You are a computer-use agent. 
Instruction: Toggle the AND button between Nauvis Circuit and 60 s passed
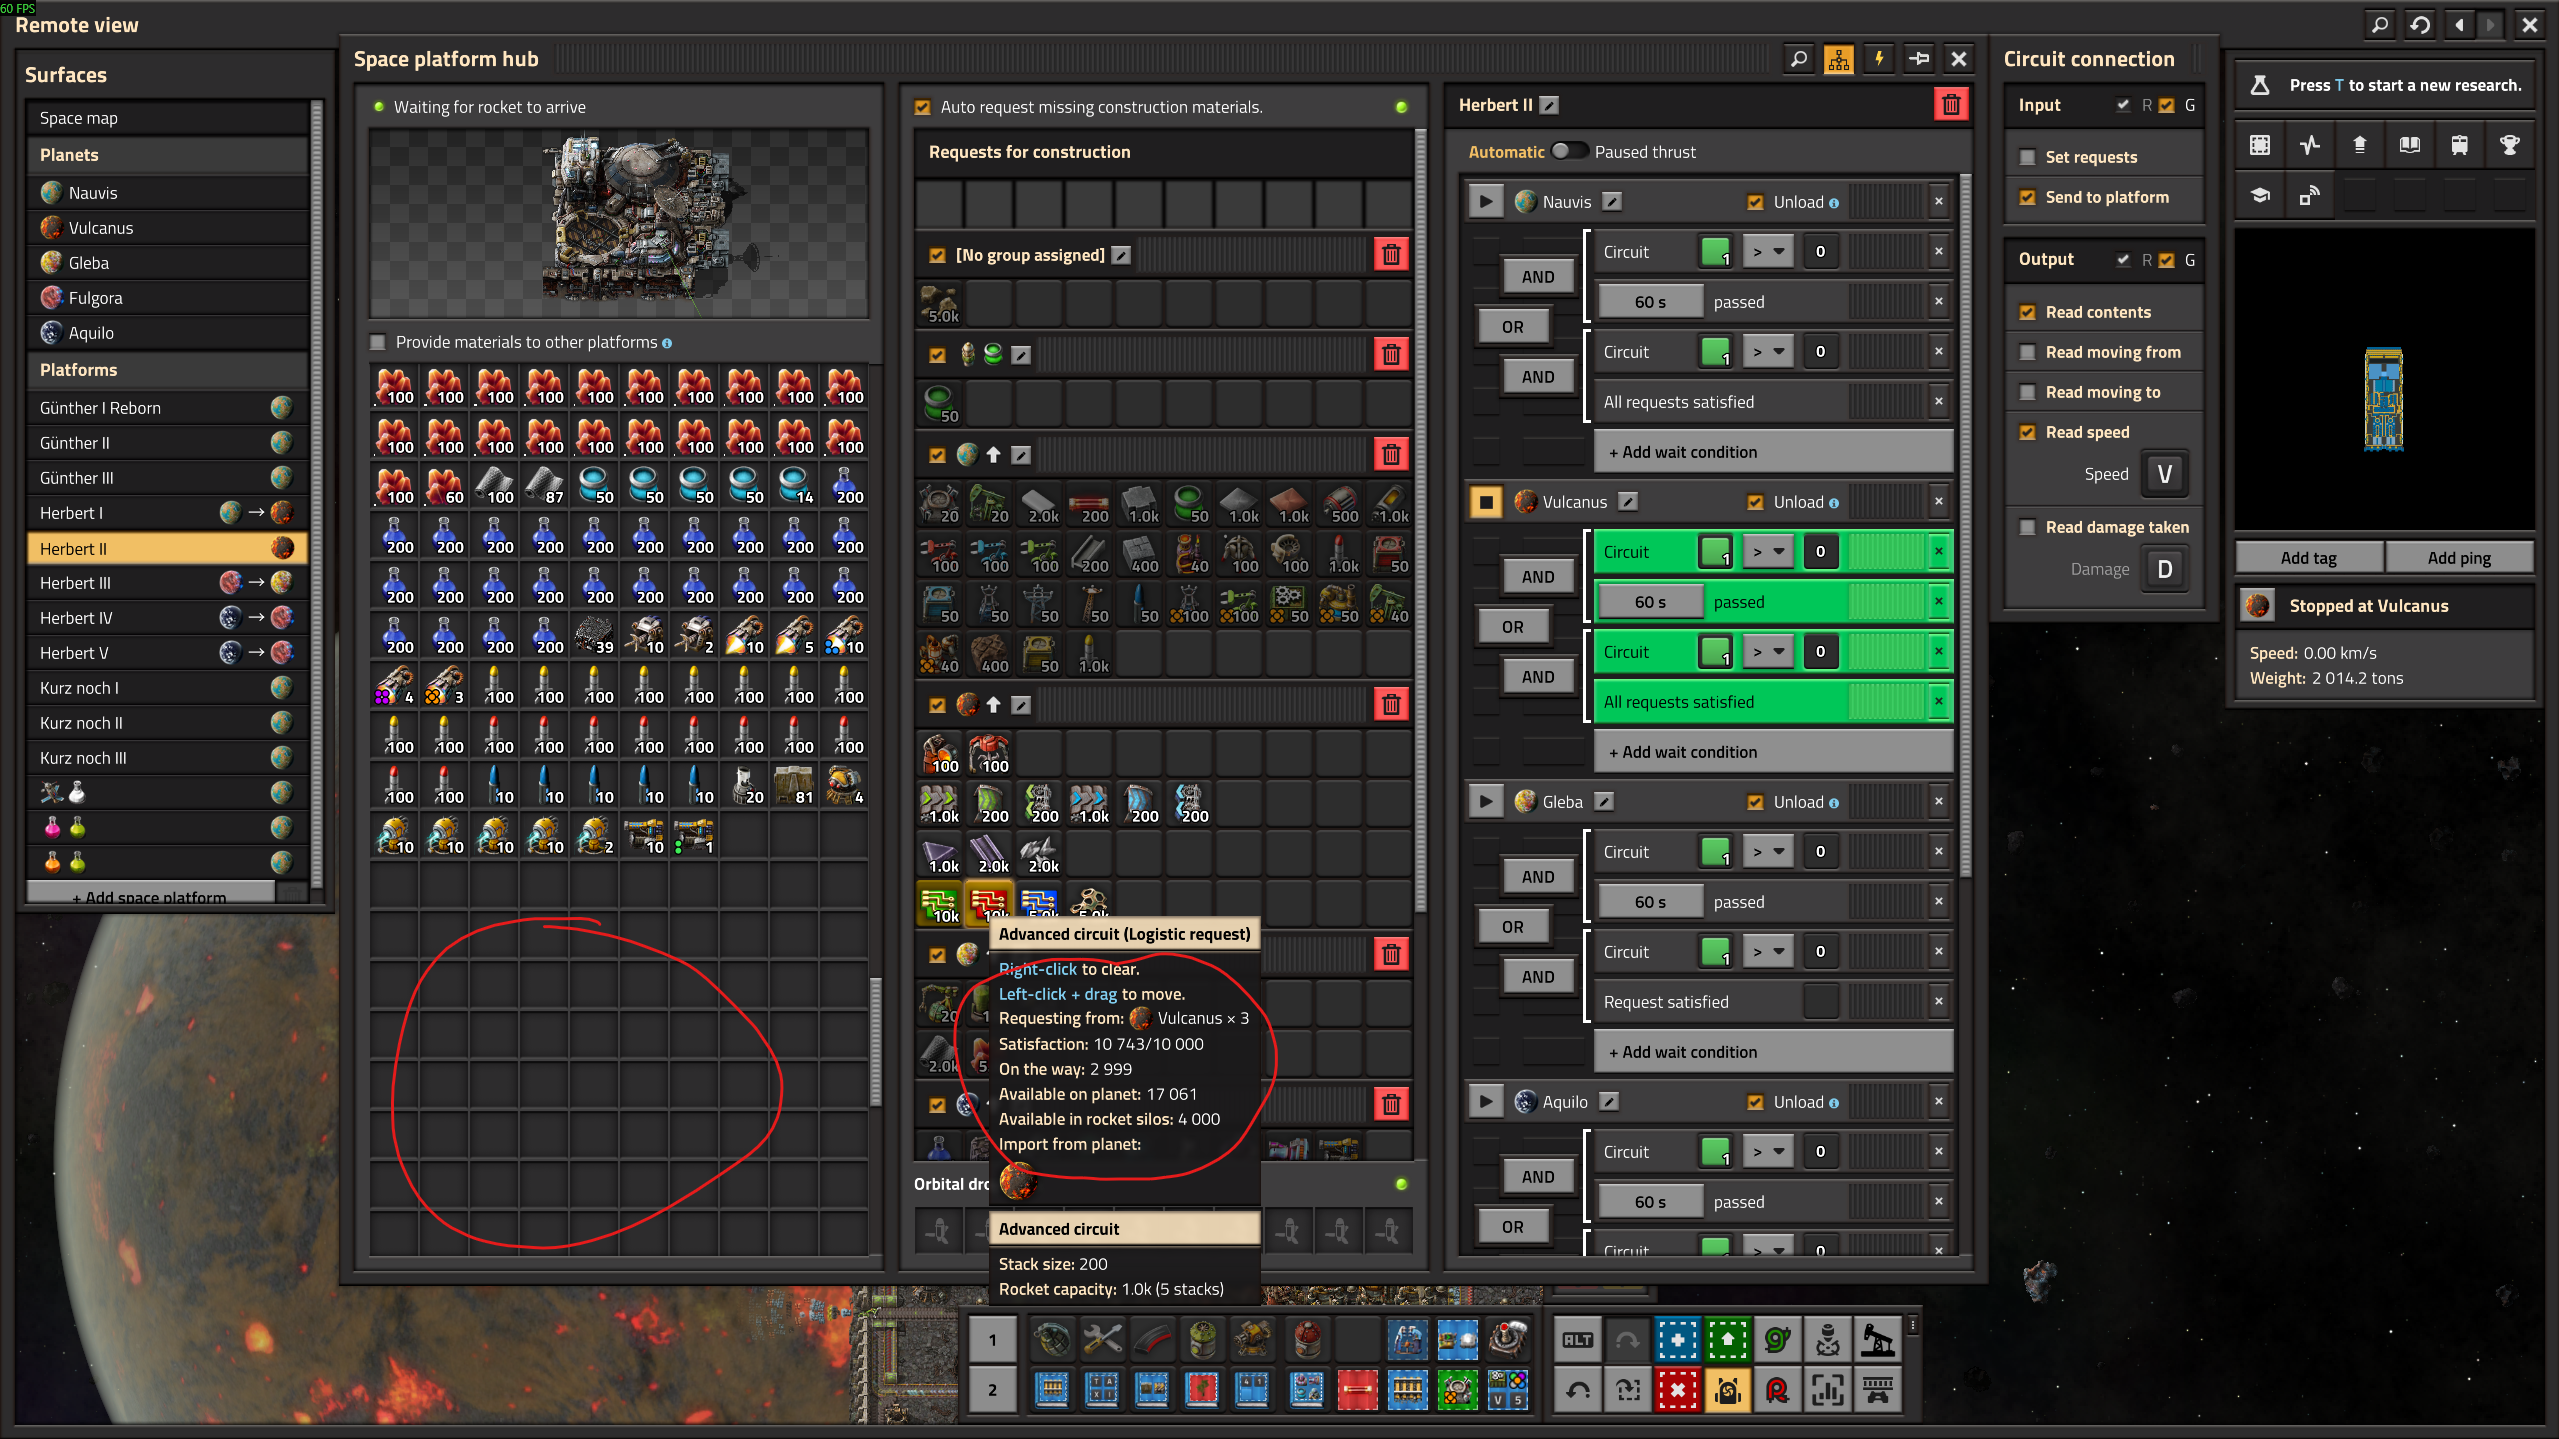click(x=1537, y=277)
